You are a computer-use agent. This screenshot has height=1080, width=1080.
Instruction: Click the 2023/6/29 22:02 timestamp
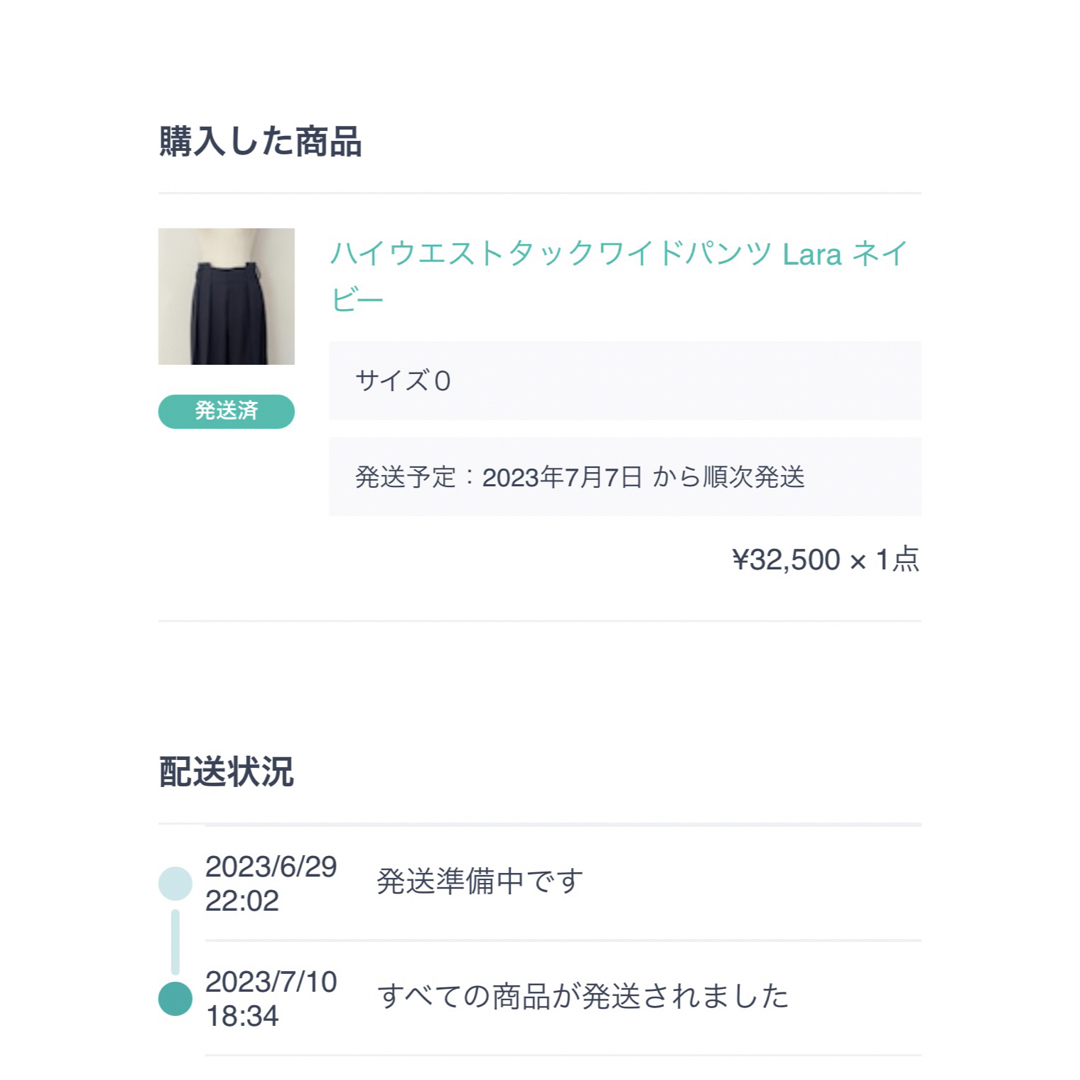click(271, 884)
